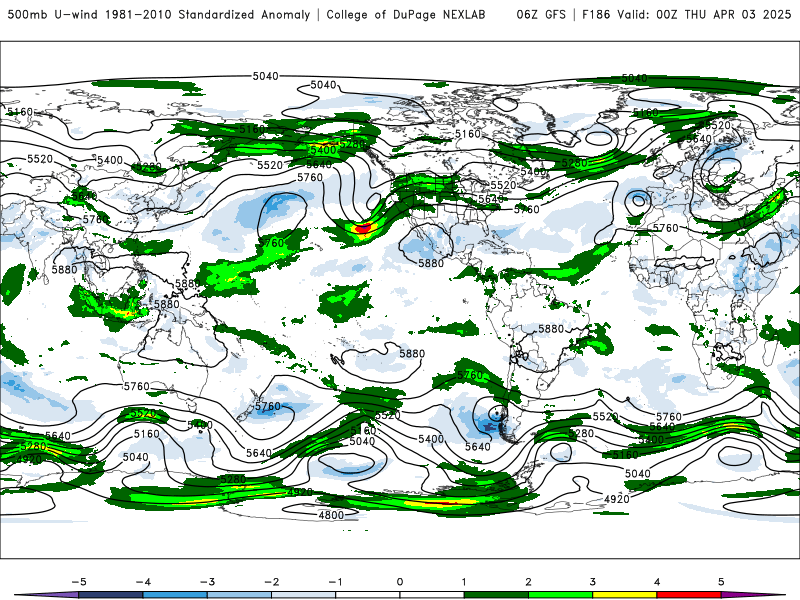Click the '5880' contour label over Gulf of Mexico
This screenshot has height=600, width=800.
pos(431,263)
